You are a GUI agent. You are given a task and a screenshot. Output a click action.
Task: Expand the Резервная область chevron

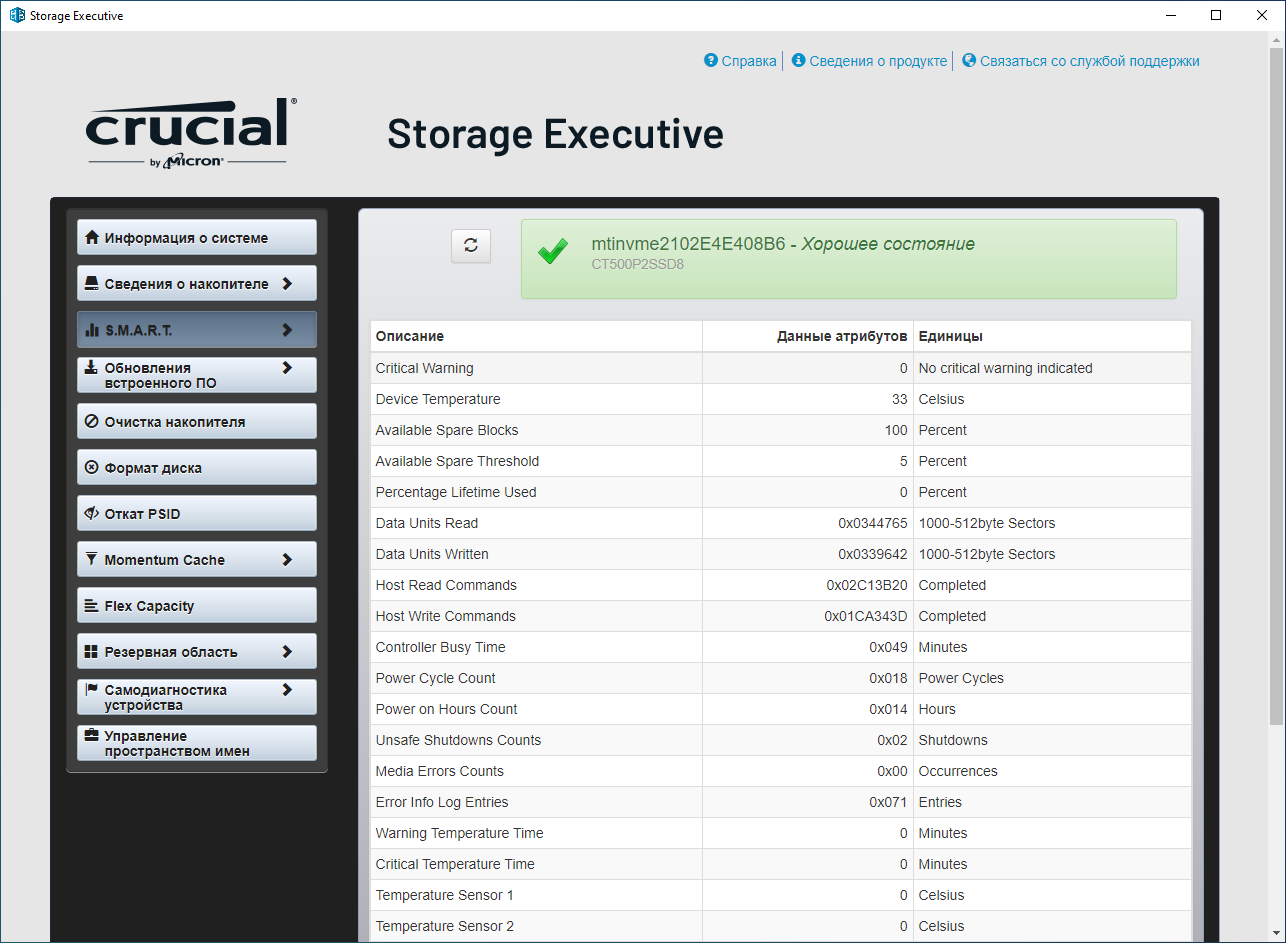coord(287,652)
